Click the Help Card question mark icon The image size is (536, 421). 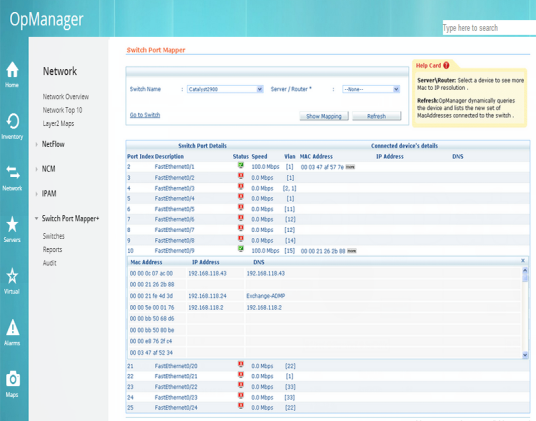point(446,65)
